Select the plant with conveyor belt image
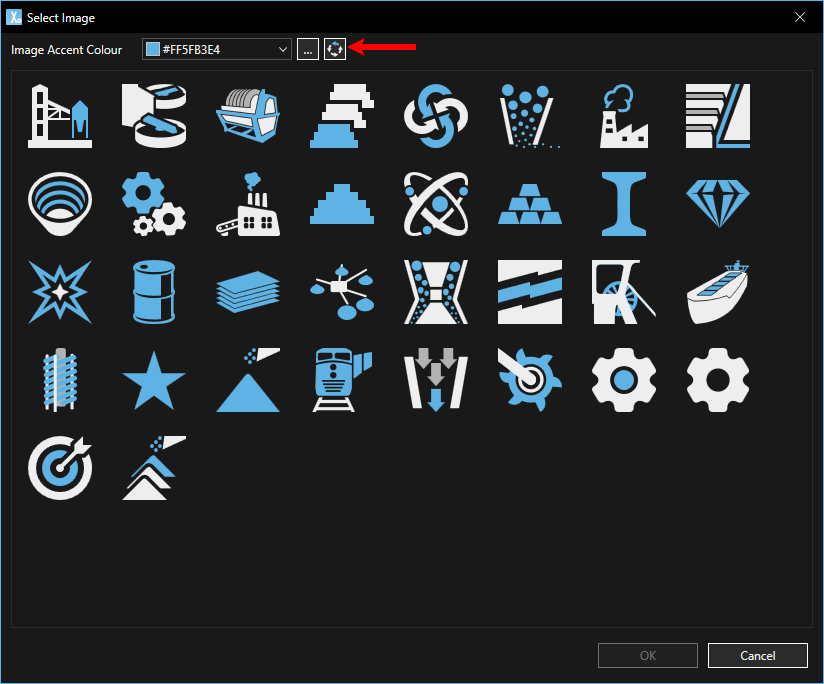The height and width of the screenshot is (684, 824). click(248, 204)
